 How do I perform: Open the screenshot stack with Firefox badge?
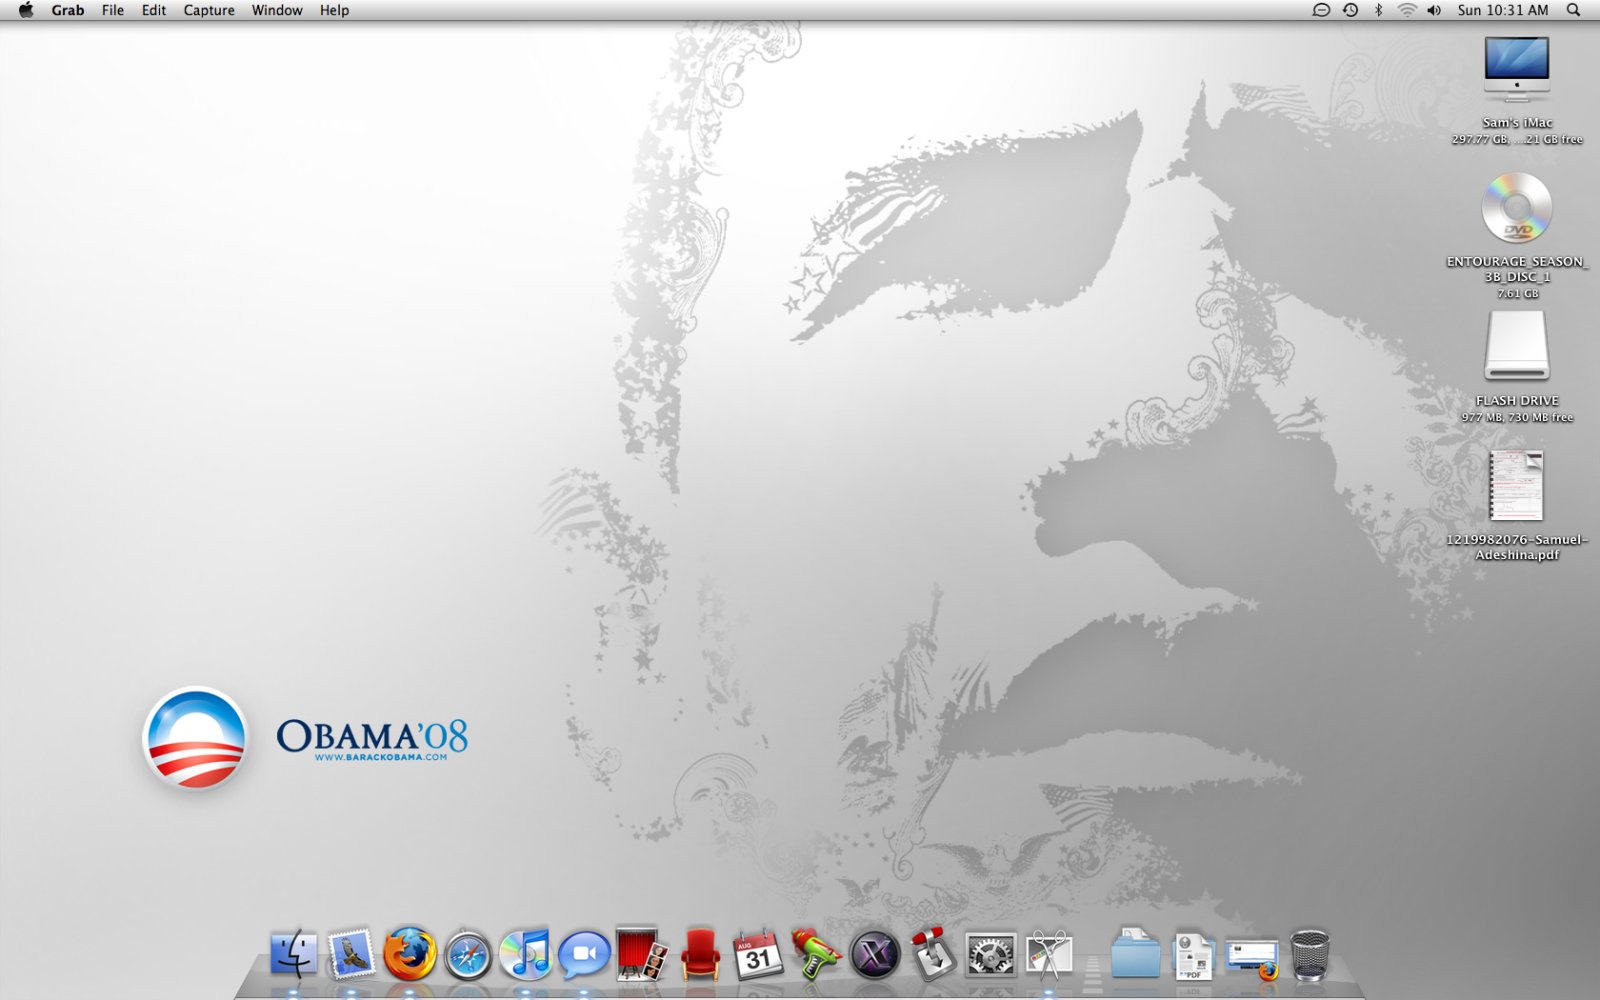pos(1252,957)
